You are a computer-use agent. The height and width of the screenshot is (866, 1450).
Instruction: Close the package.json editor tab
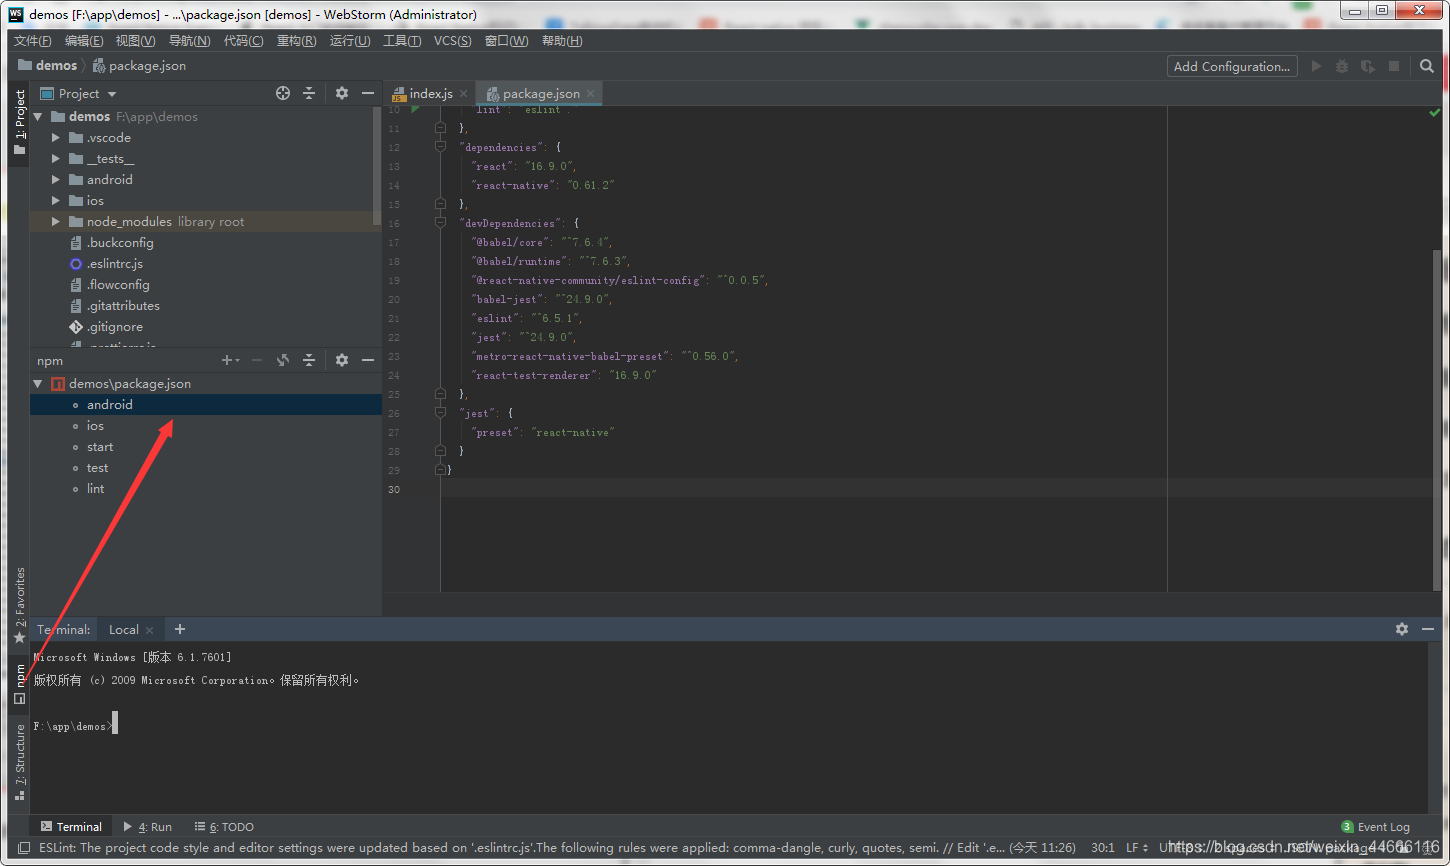(590, 93)
